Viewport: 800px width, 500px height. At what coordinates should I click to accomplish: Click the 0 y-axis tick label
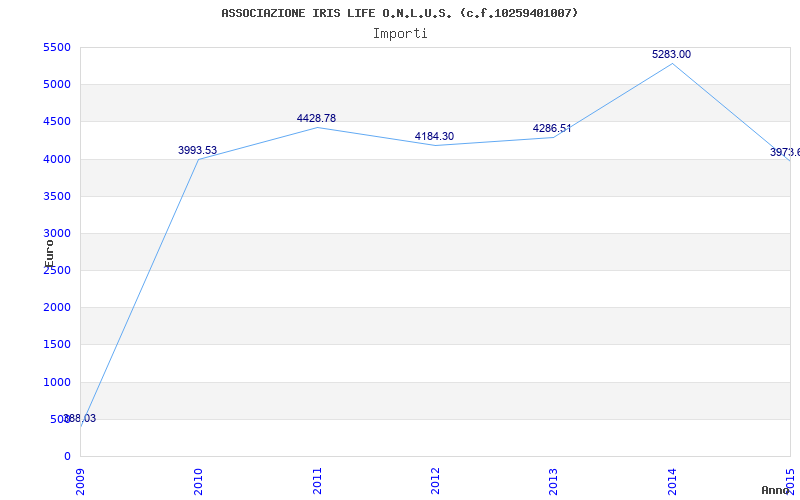[x=67, y=457]
